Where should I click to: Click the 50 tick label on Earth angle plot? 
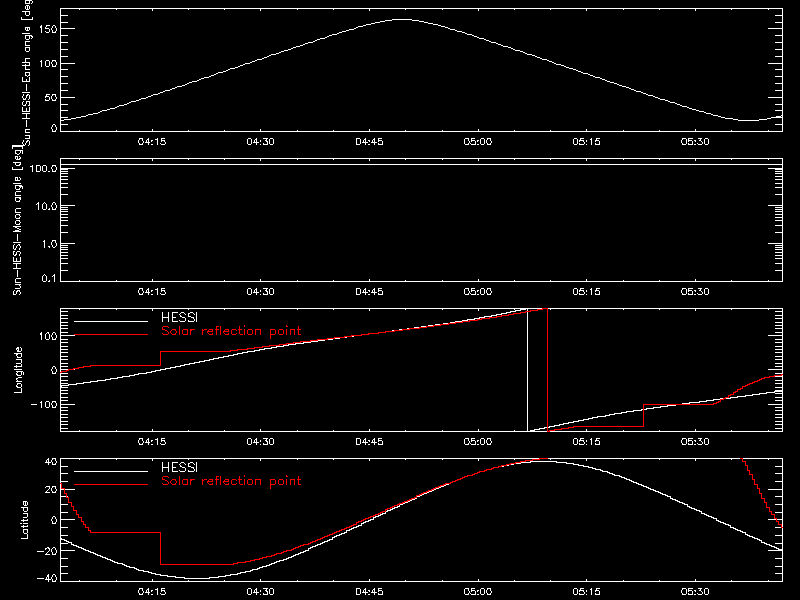tap(51, 97)
